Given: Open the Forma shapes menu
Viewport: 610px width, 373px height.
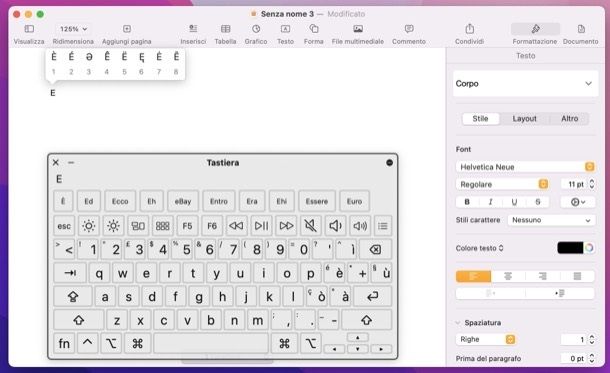Looking at the screenshot, I should pyautogui.click(x=314, y=29).
